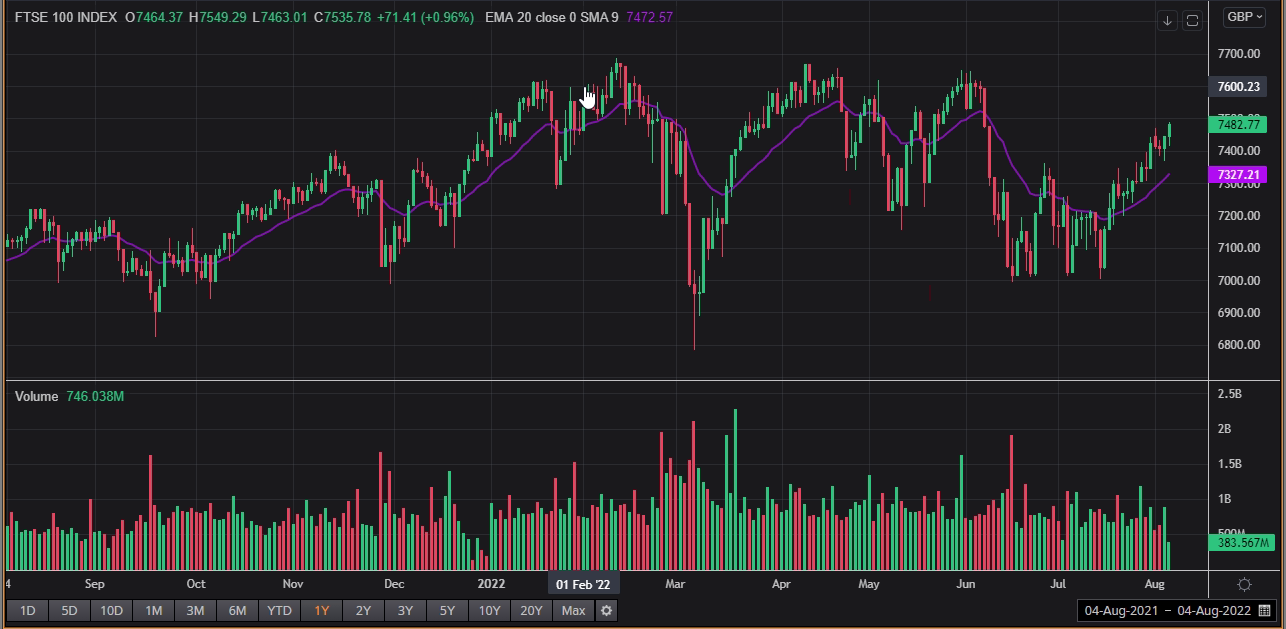Click the +71.41 (+0.96%) change value
Screen dimensions: 1286x629
[x=425, y=17]
